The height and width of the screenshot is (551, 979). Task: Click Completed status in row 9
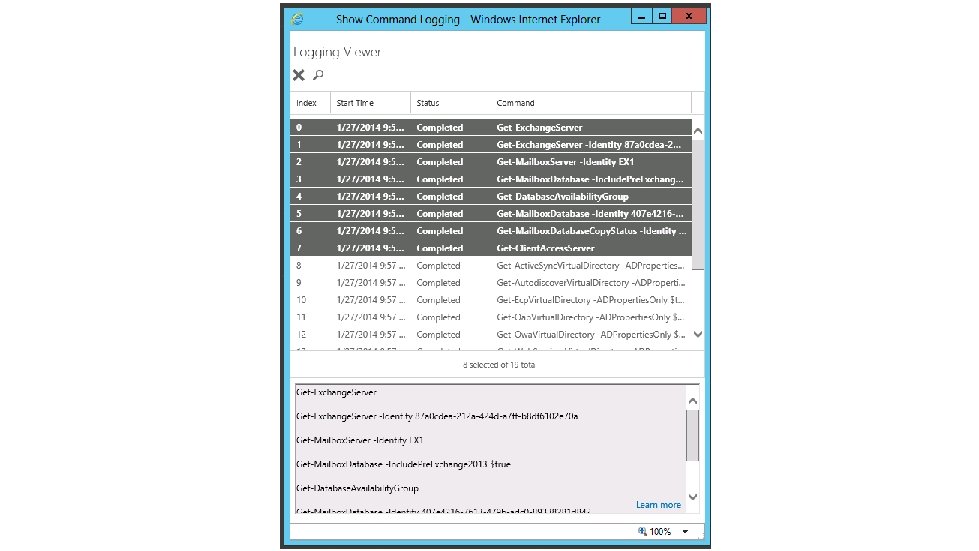click(x=438, y=283)
